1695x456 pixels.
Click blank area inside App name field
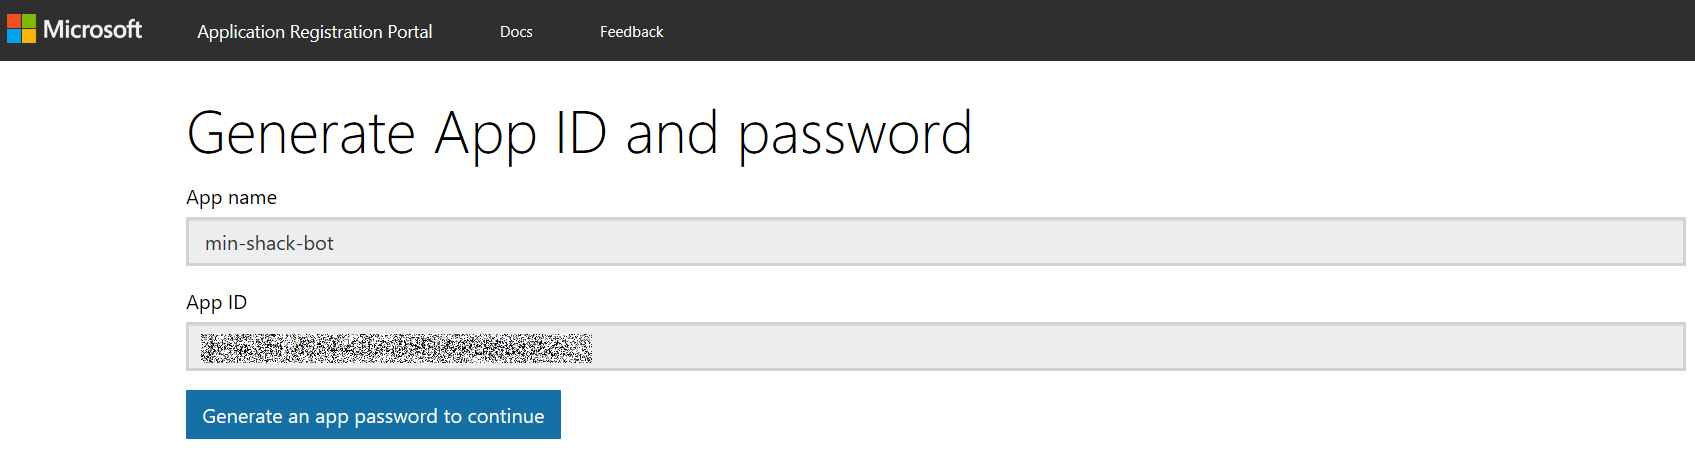point(1000,242)
